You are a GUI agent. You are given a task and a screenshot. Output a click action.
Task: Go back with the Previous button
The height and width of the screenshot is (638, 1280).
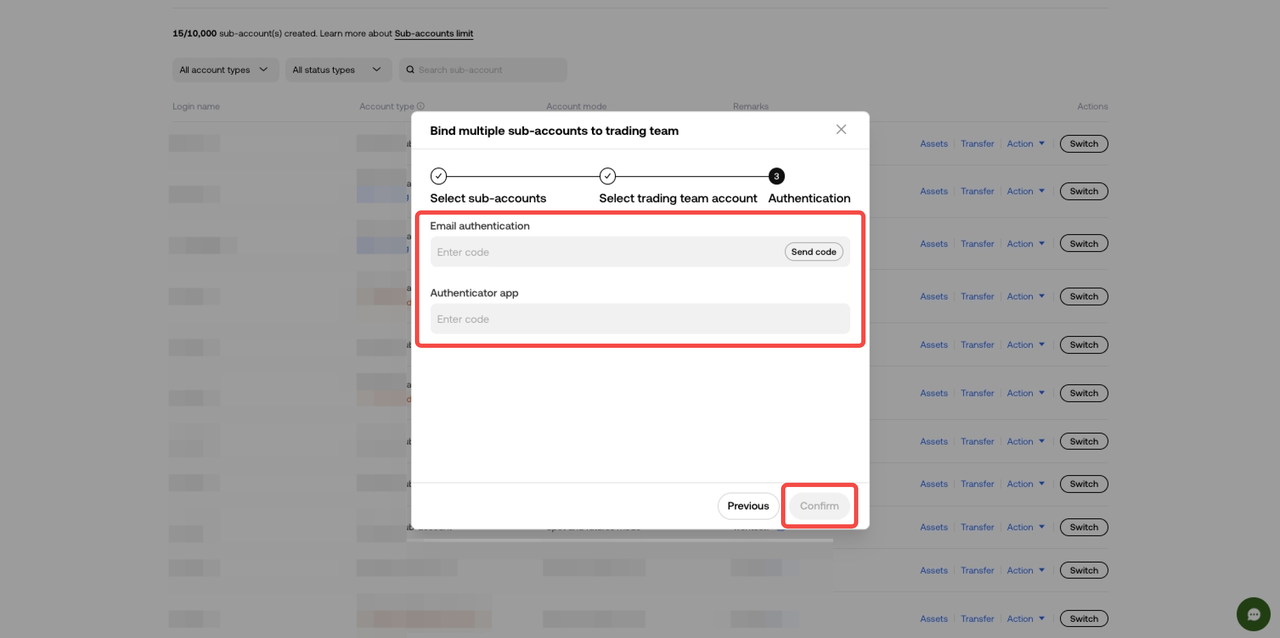(748, 506)
